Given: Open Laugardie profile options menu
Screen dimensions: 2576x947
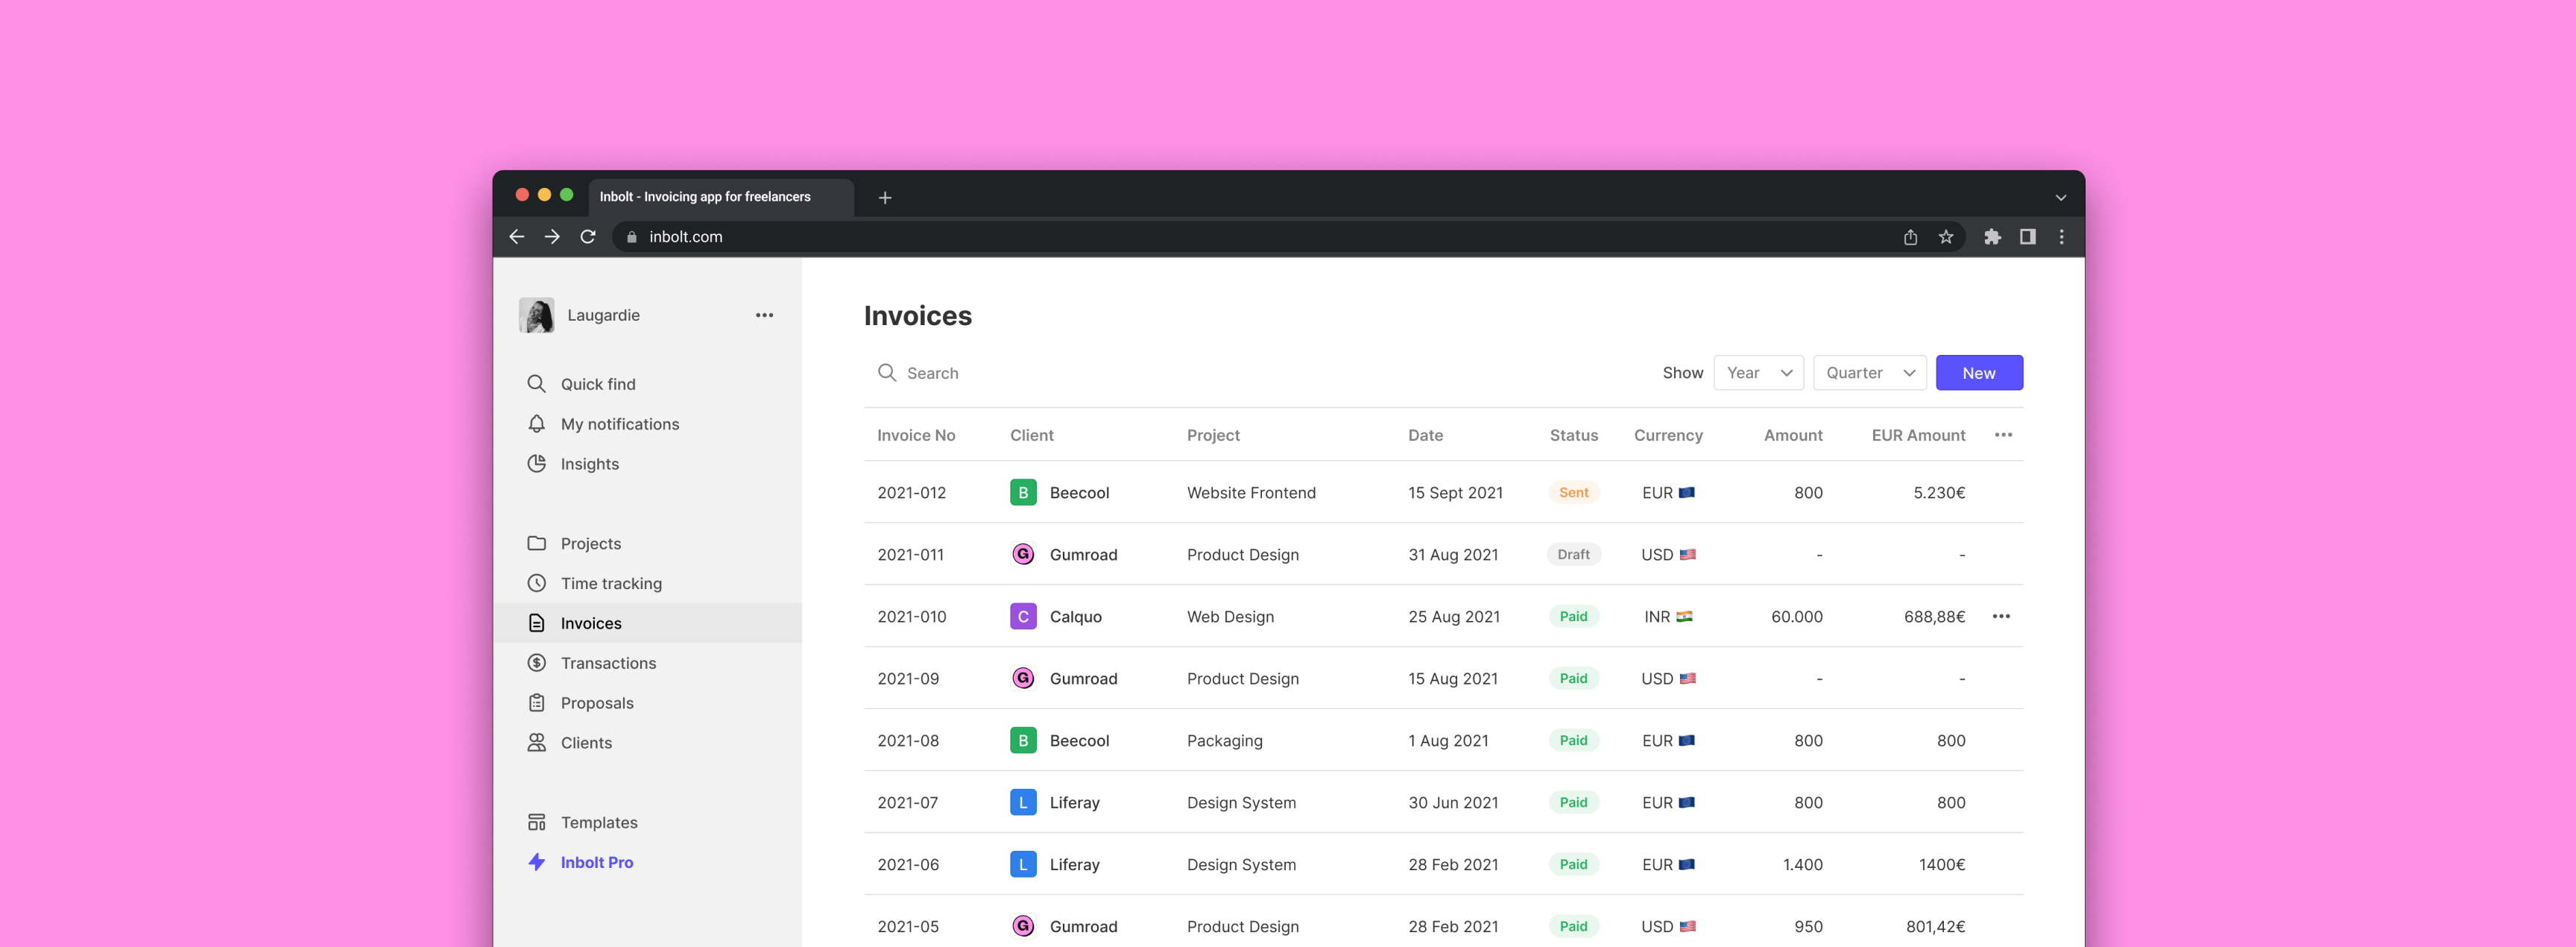Looking at the screenshot, I should pos(764,314).
